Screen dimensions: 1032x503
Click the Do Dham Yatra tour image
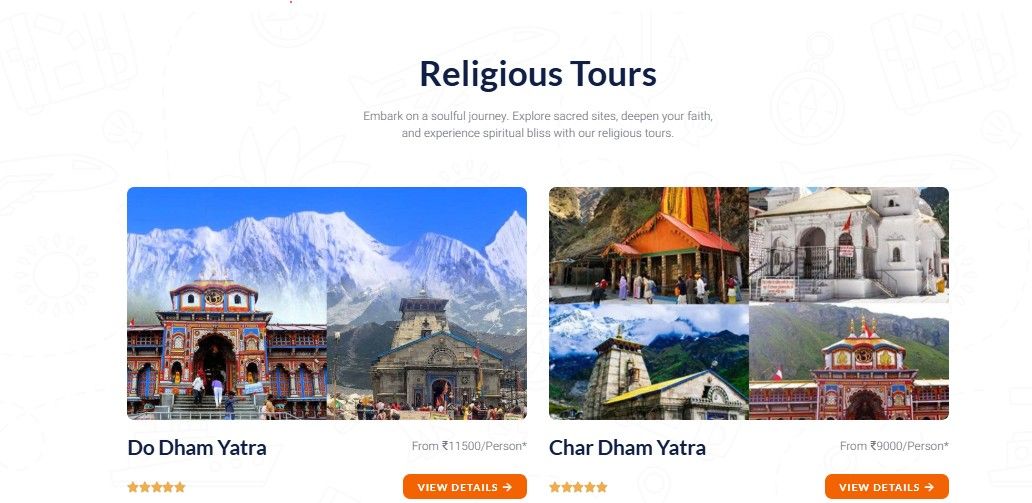327,303
